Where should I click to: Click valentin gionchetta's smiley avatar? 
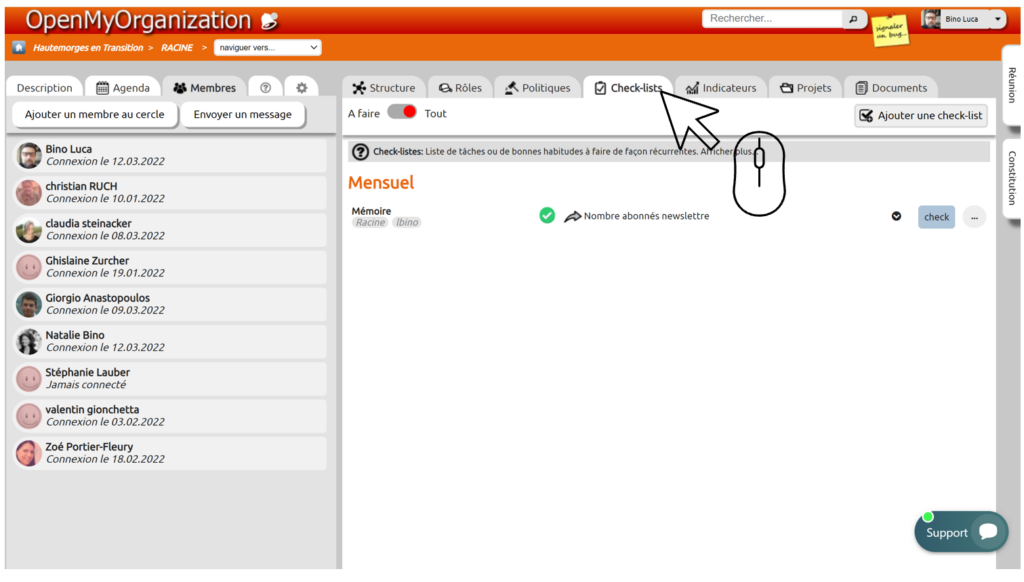click(x=29, y=416)
